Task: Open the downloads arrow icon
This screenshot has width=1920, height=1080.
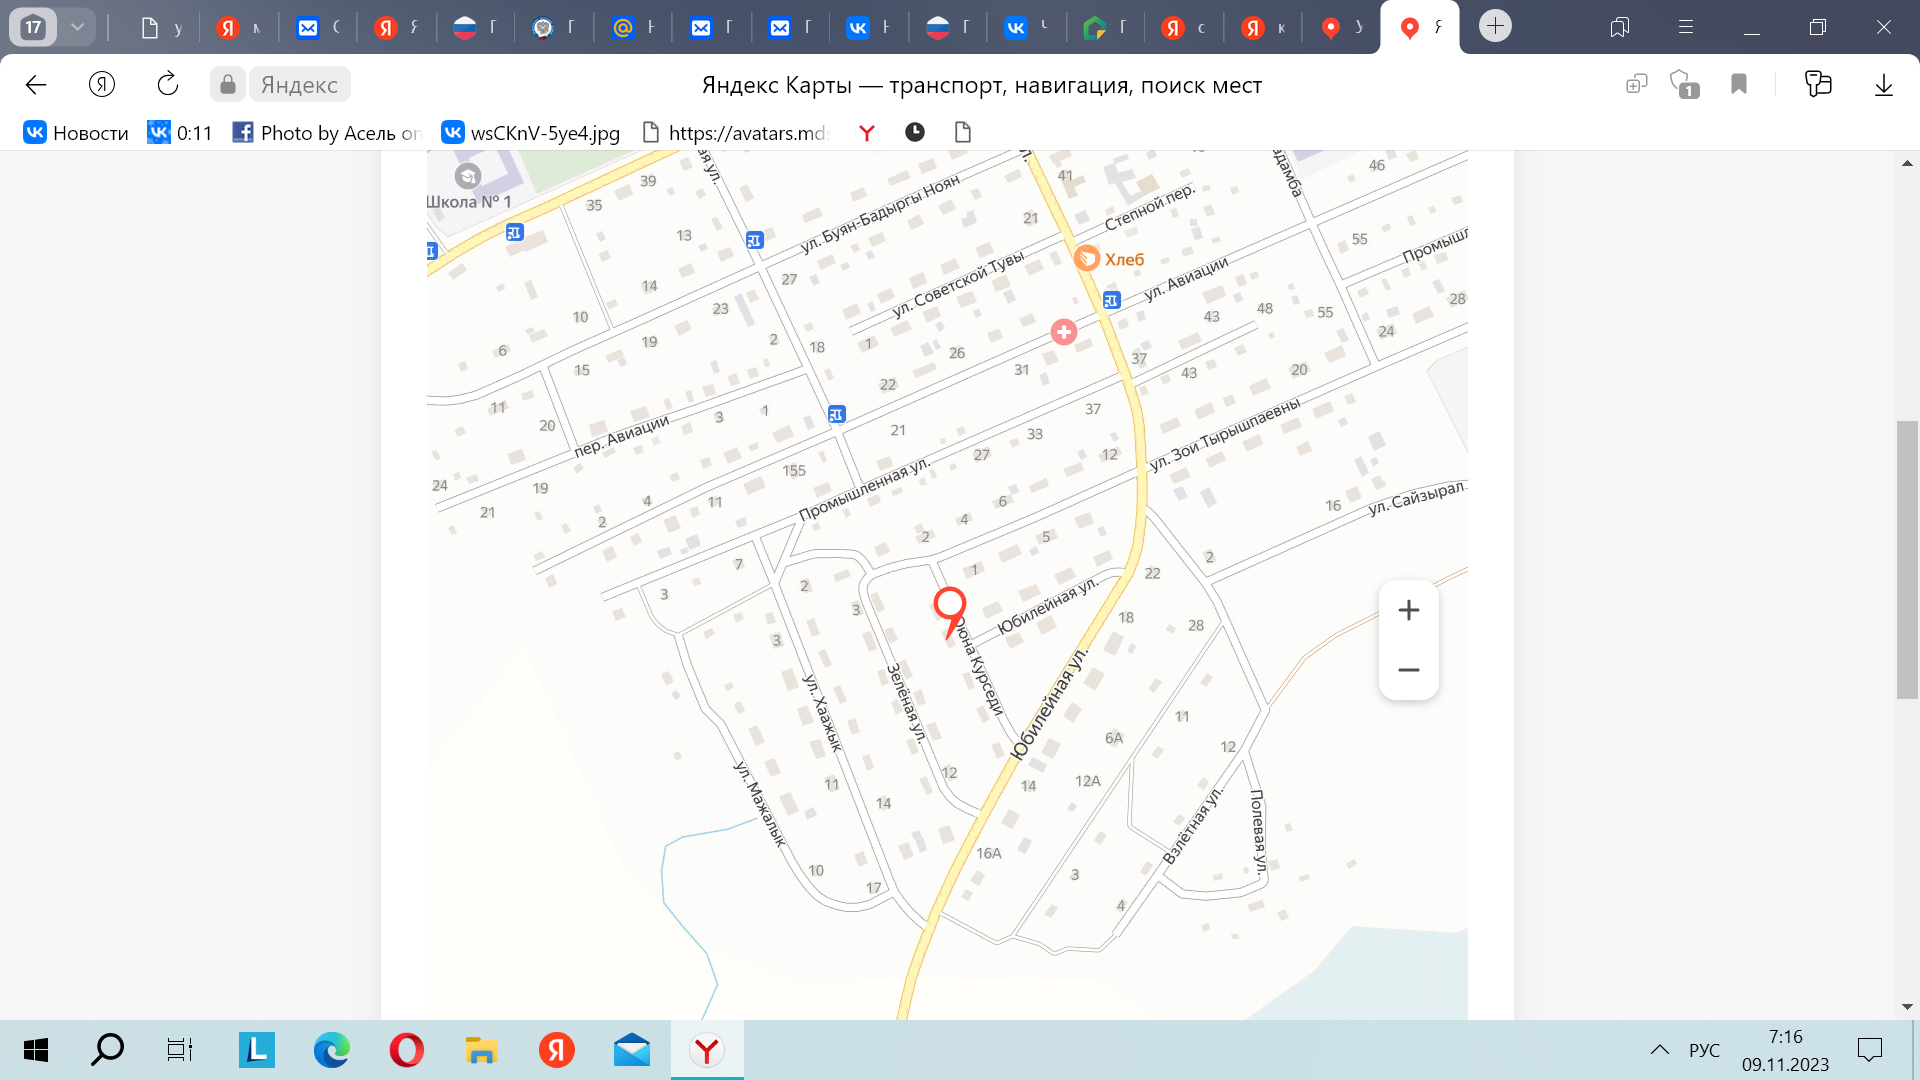Action: pyautogui.click(x=1883, y=85)
